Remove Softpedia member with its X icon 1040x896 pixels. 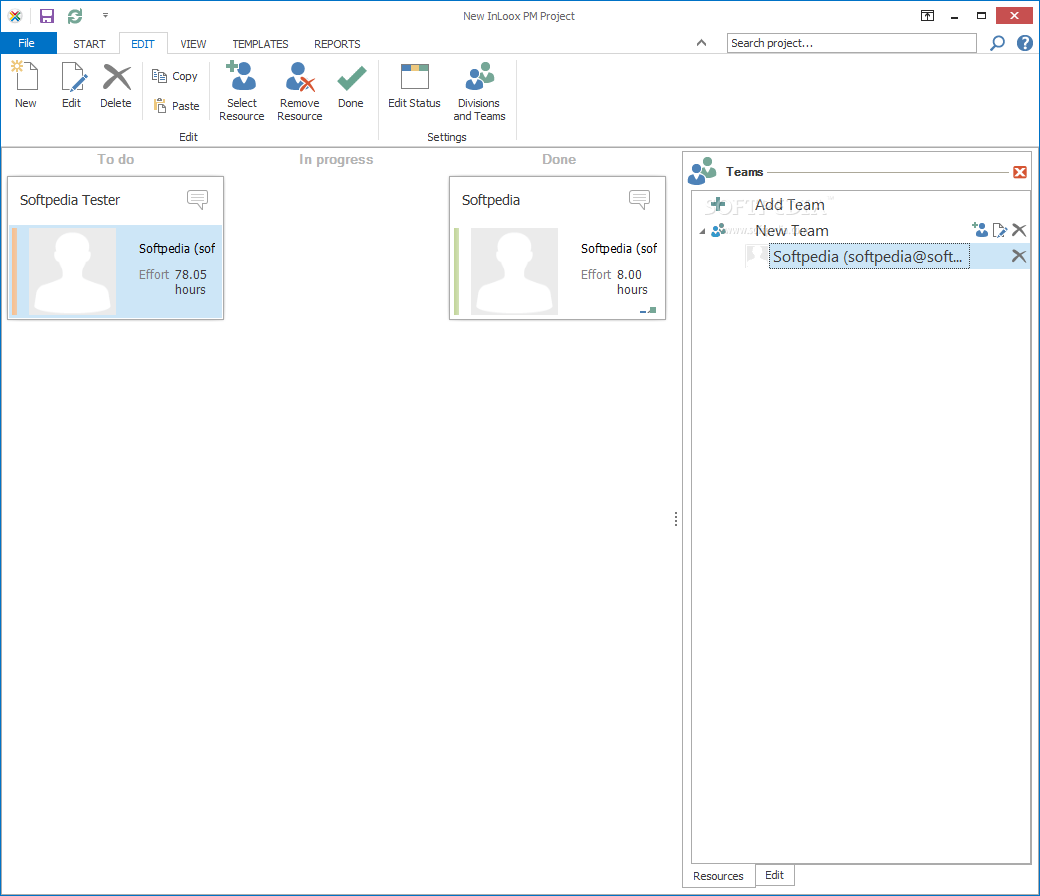pos(1019,256)
